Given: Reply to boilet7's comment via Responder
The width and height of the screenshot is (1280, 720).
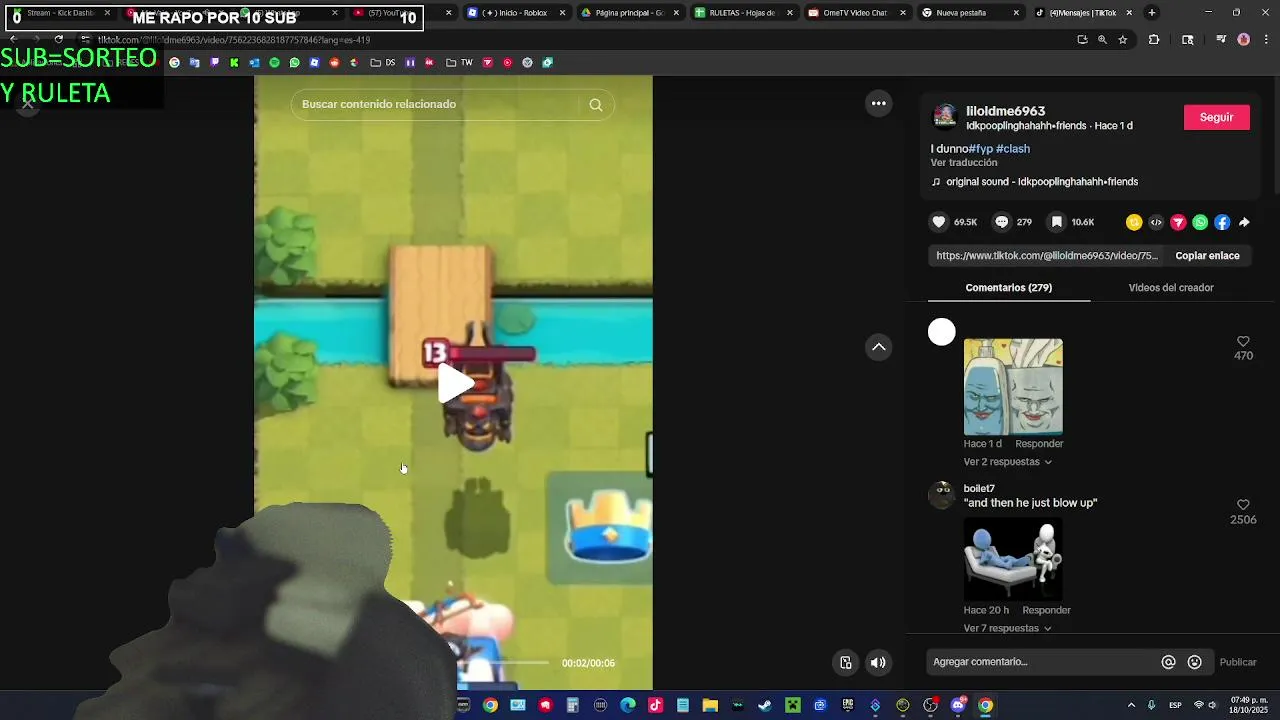Looking at the screenshot, I should point(1046,610).
